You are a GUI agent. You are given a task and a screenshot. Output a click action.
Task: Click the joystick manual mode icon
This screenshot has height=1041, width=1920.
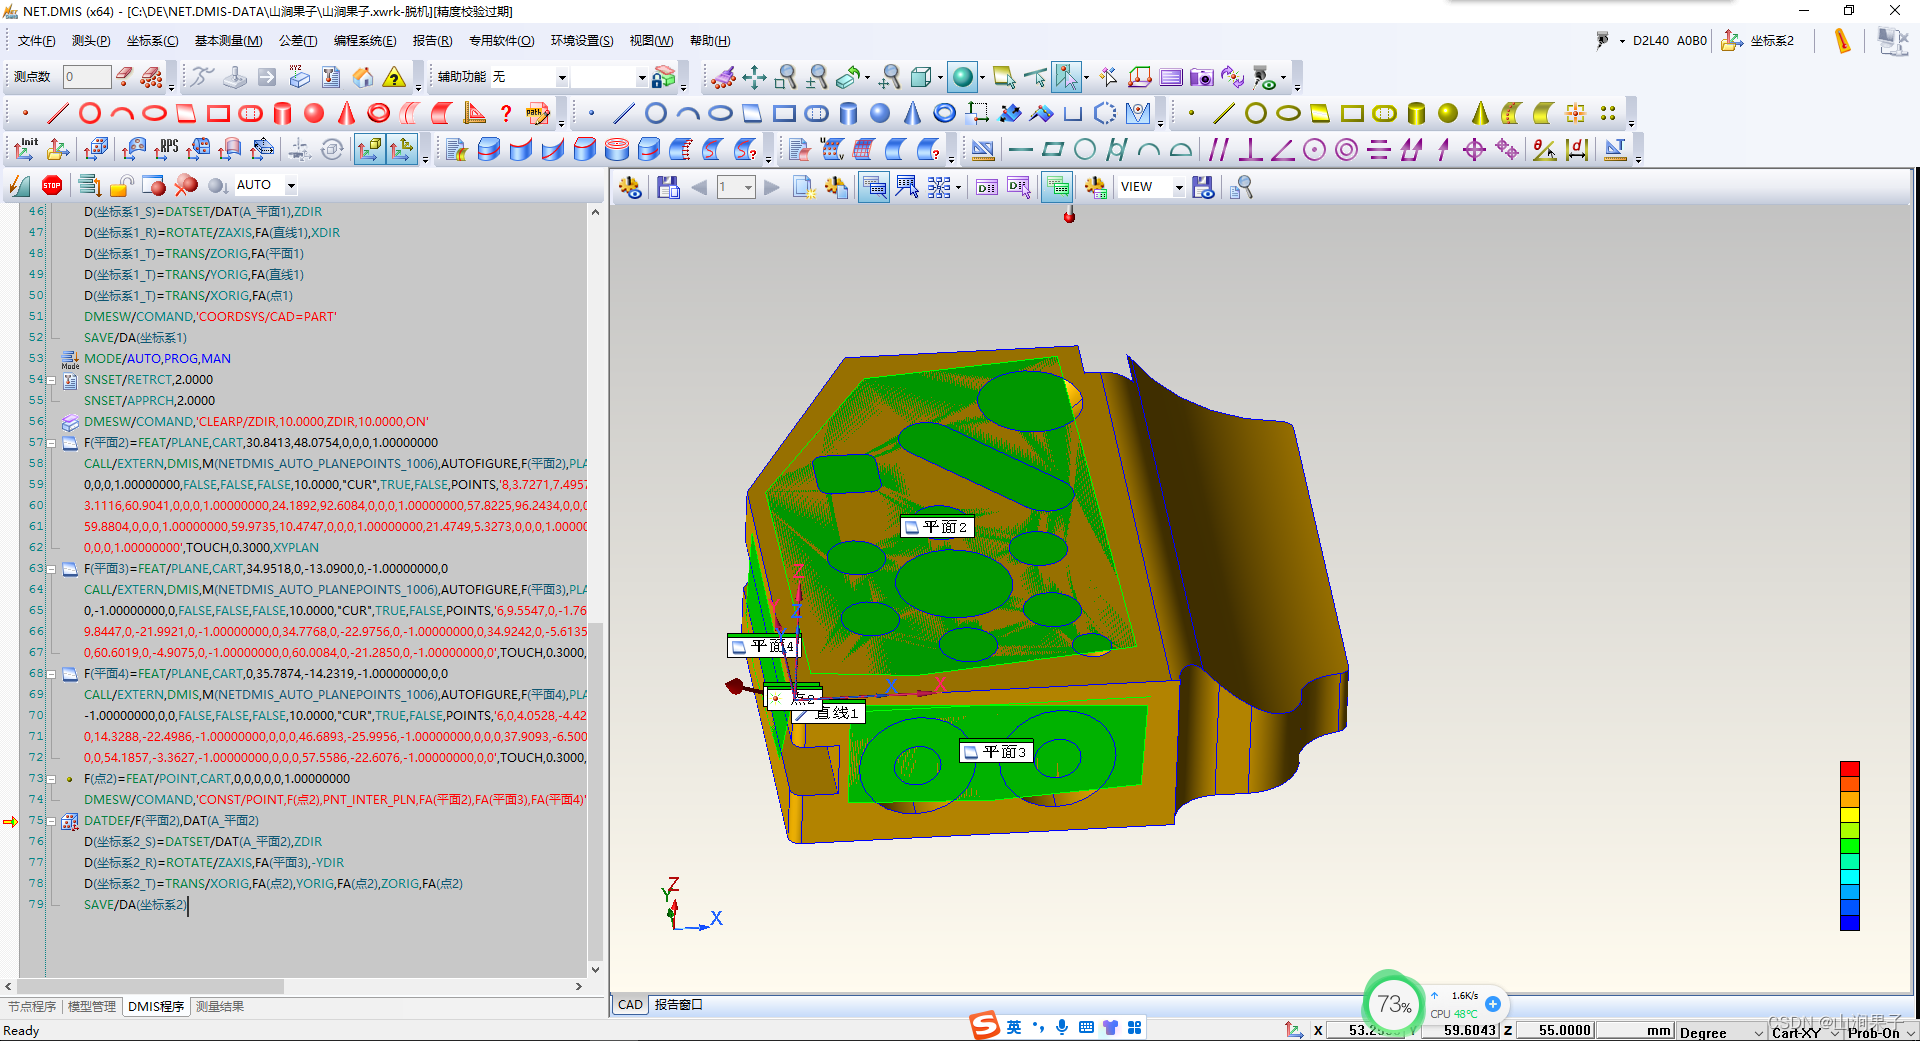[x=233, y=77]
